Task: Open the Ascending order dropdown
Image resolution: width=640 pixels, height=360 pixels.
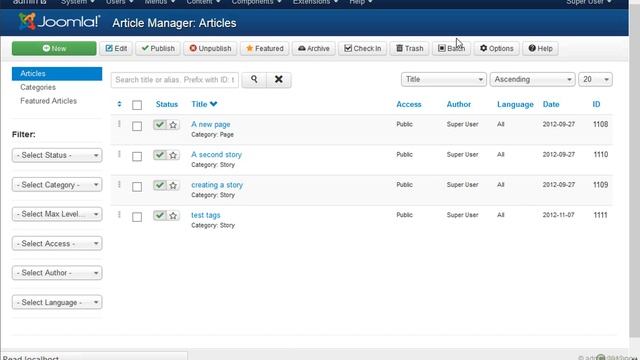Action: tap(532, 79)
